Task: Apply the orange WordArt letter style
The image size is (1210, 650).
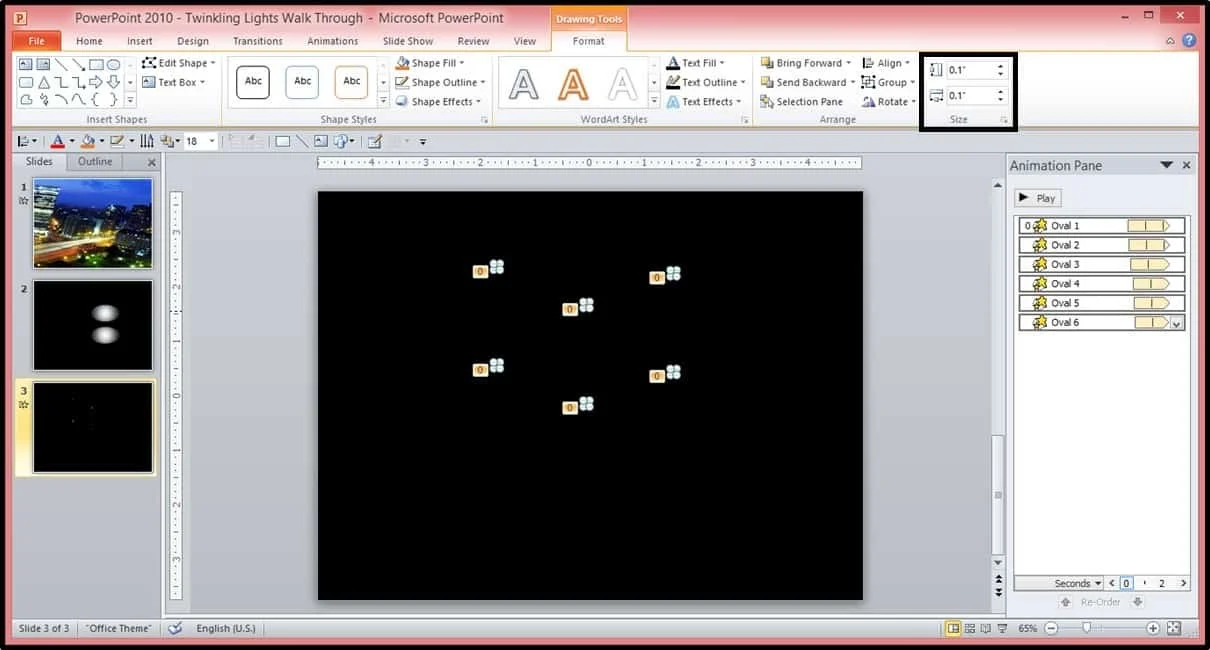Action: tap(573, 84)
